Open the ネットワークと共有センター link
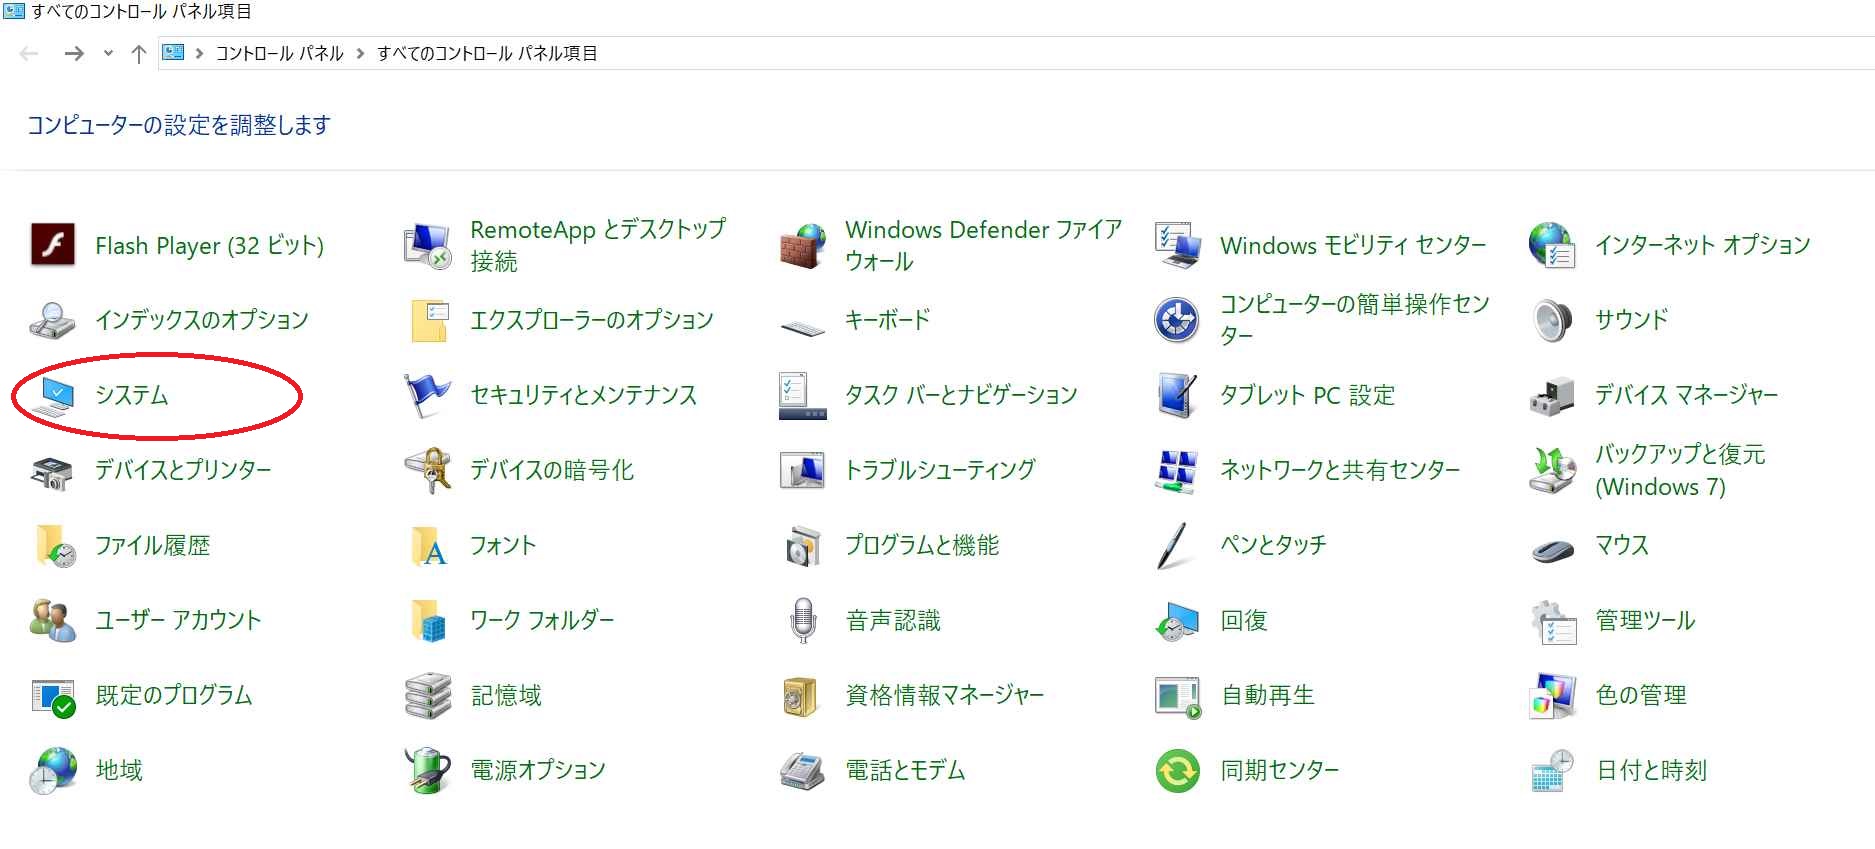 coord(1340,471)
